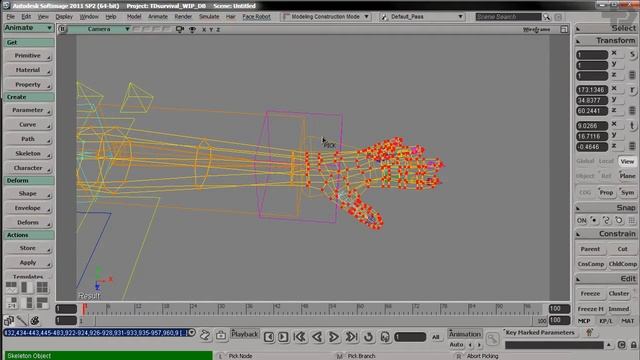Click the Playback button

244,334
